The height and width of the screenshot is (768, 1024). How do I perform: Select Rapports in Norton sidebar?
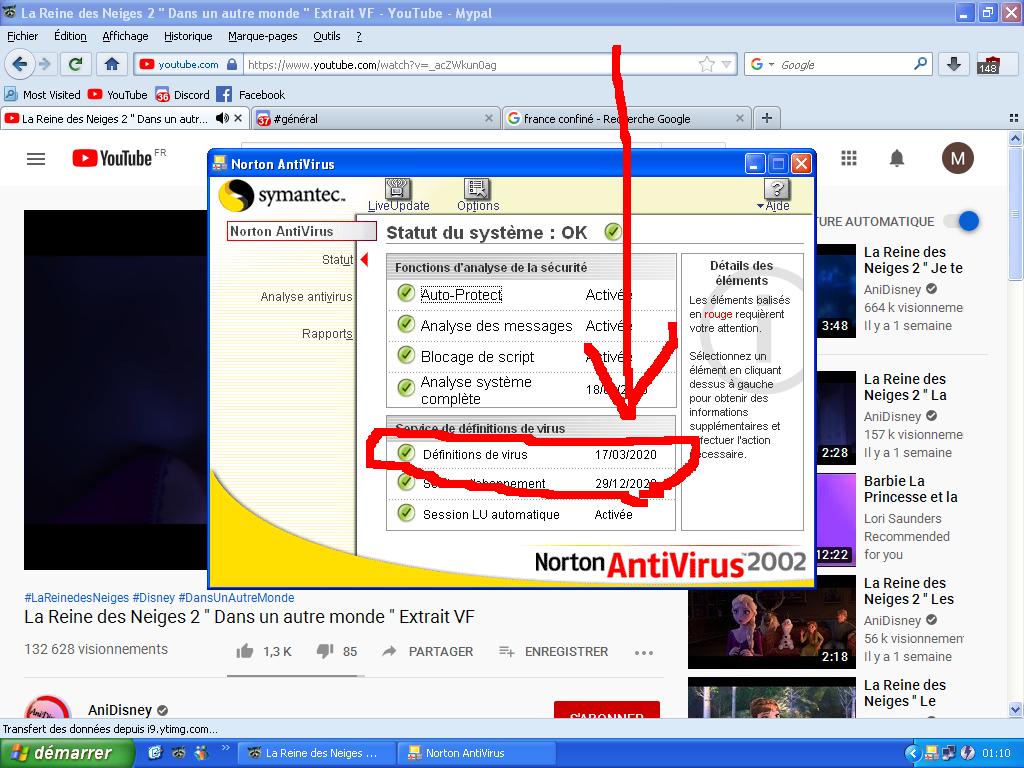tap(327, 334)
